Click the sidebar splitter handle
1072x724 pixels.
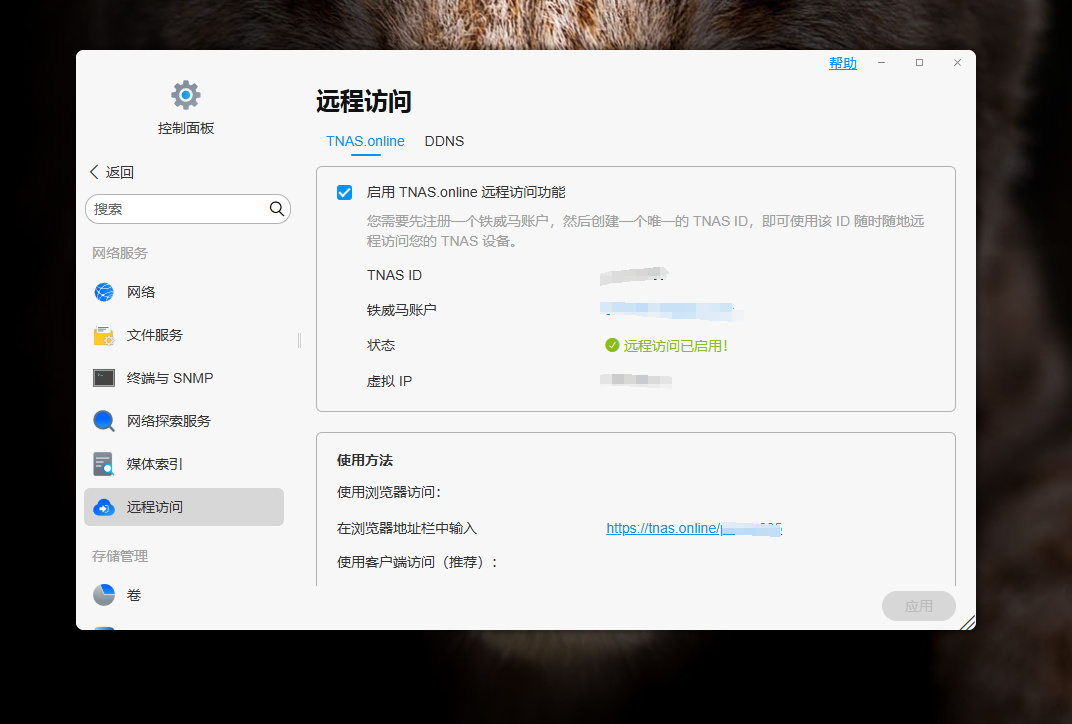pyautogui.click(x=299, y=340)
